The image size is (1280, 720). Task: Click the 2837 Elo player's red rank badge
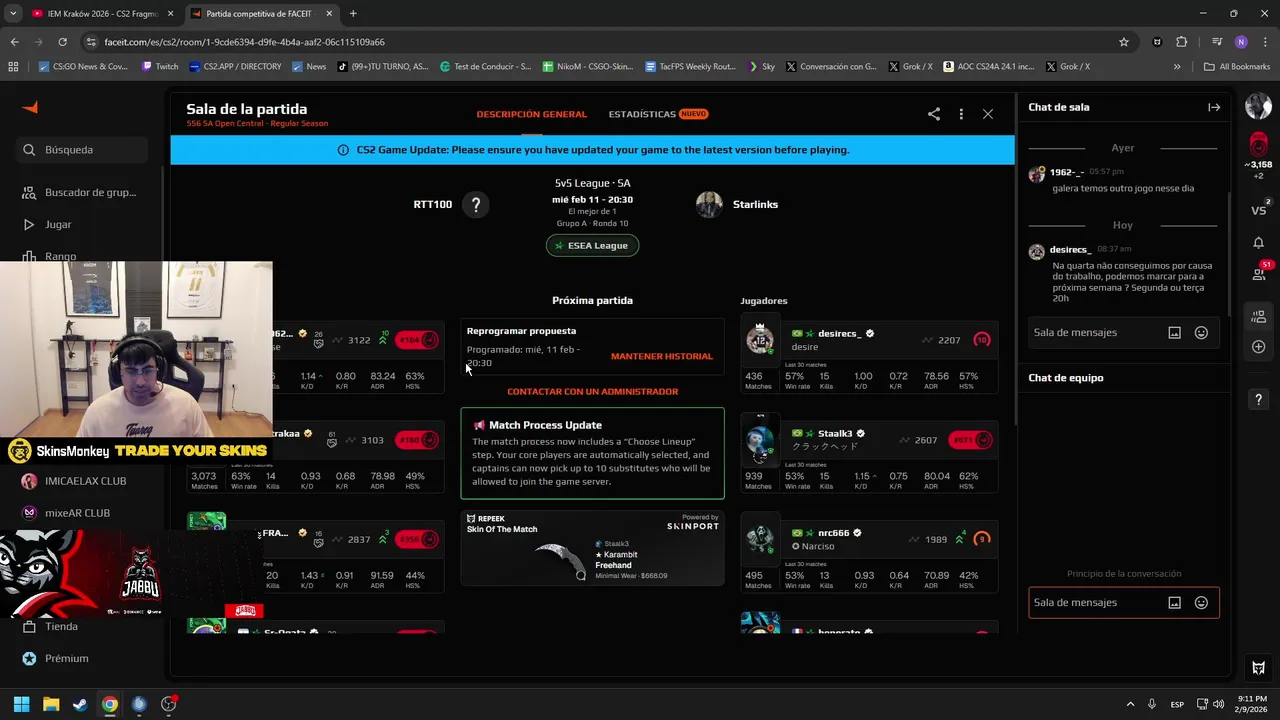tap(418, 539)
